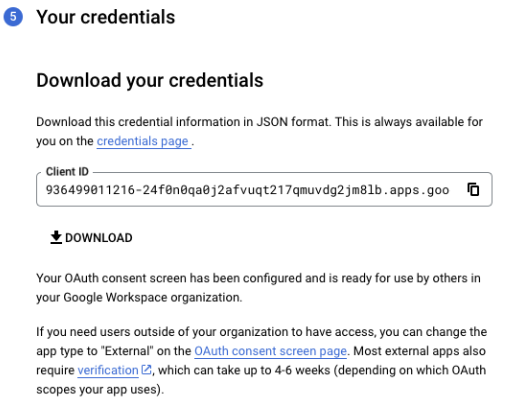Select the blue step 5 circle
511x409 pixels.
[13, 17]
